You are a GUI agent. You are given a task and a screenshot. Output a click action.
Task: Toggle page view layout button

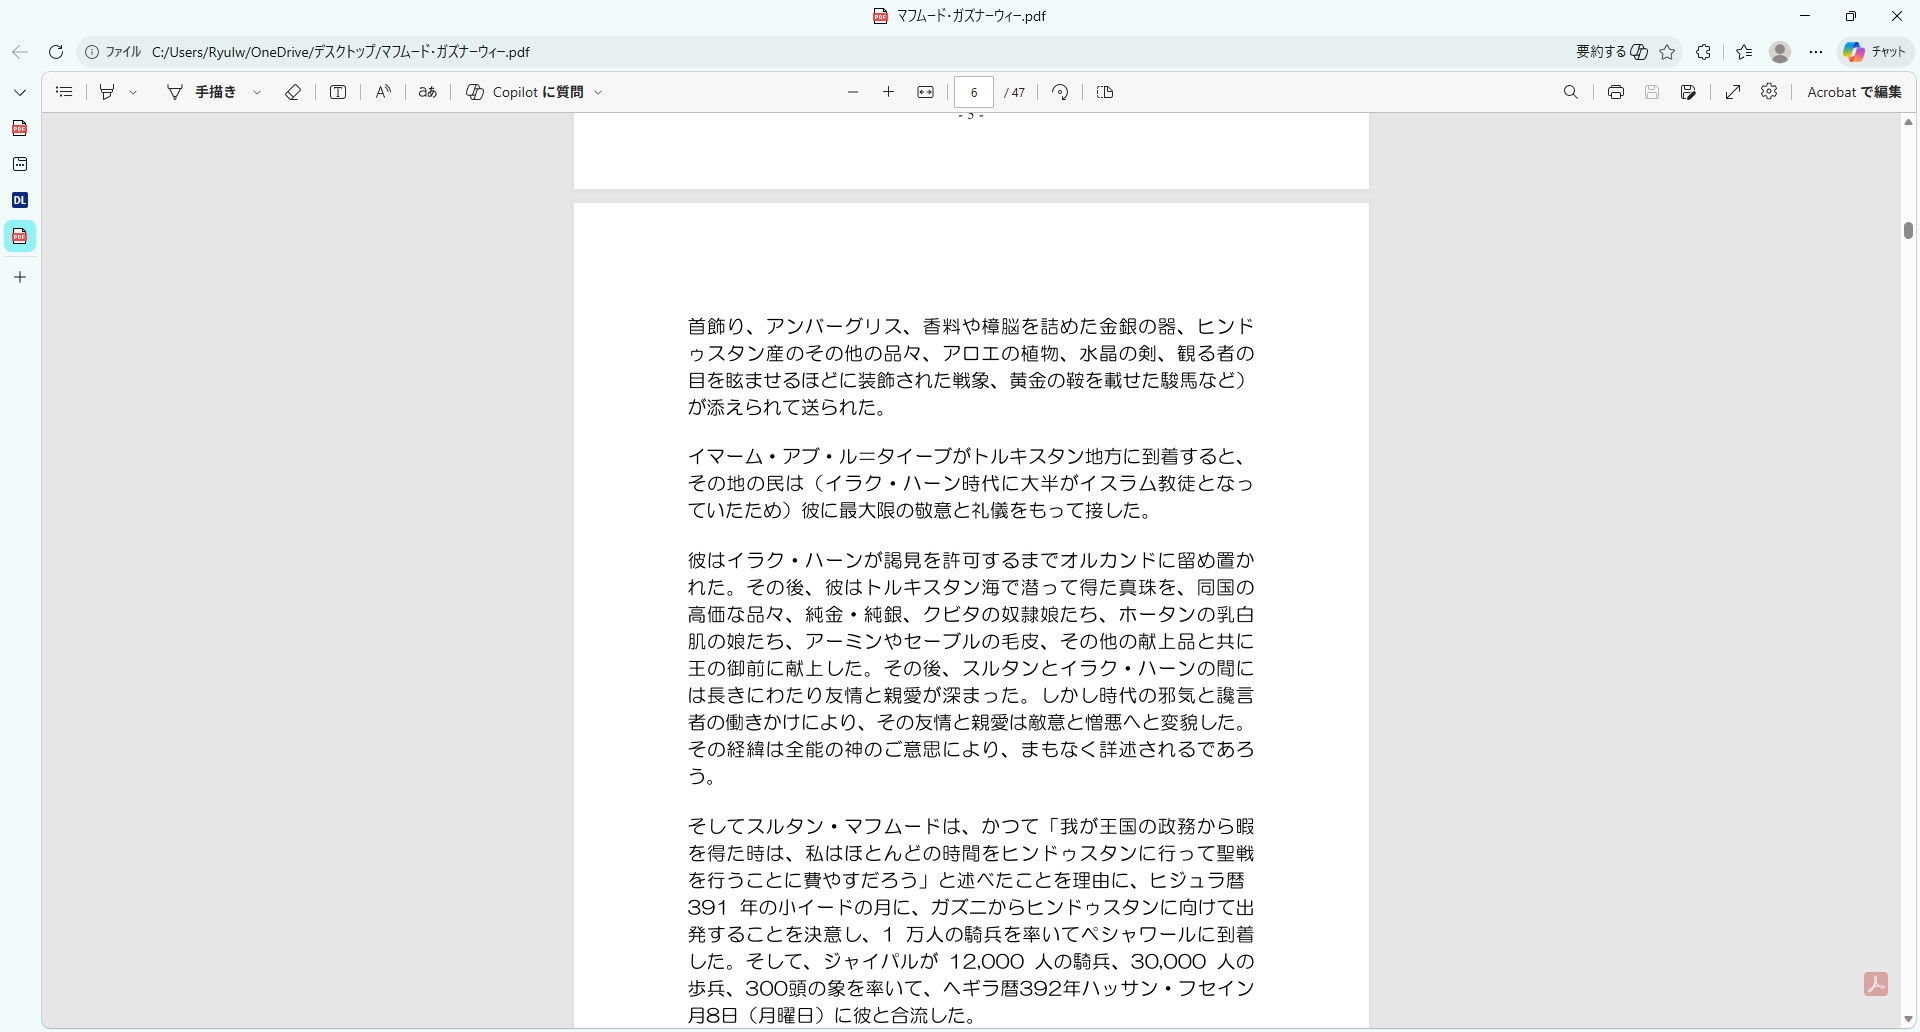tap(1105, 92)
